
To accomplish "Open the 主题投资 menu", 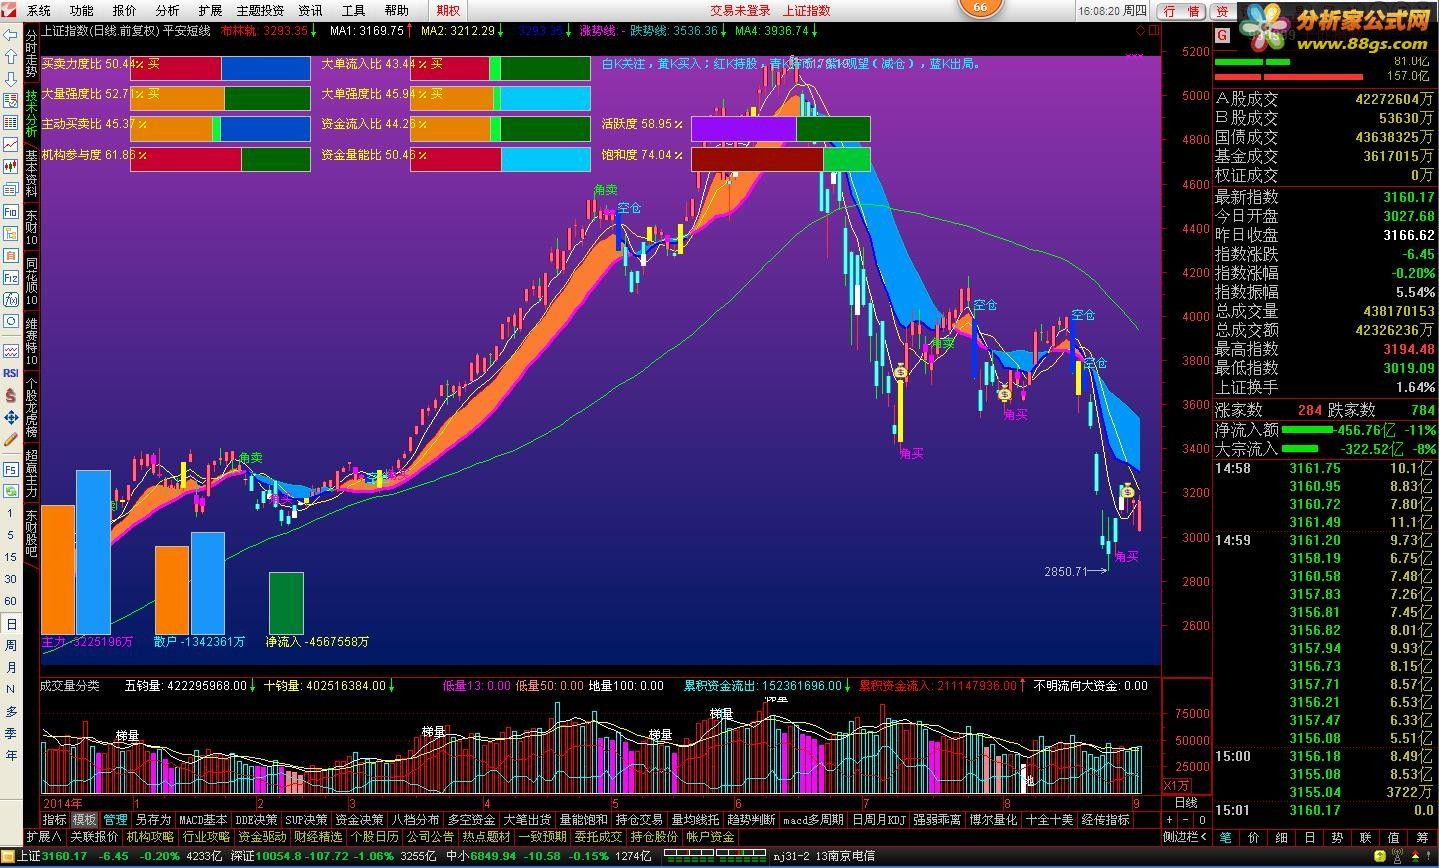I will coord(259,10).
